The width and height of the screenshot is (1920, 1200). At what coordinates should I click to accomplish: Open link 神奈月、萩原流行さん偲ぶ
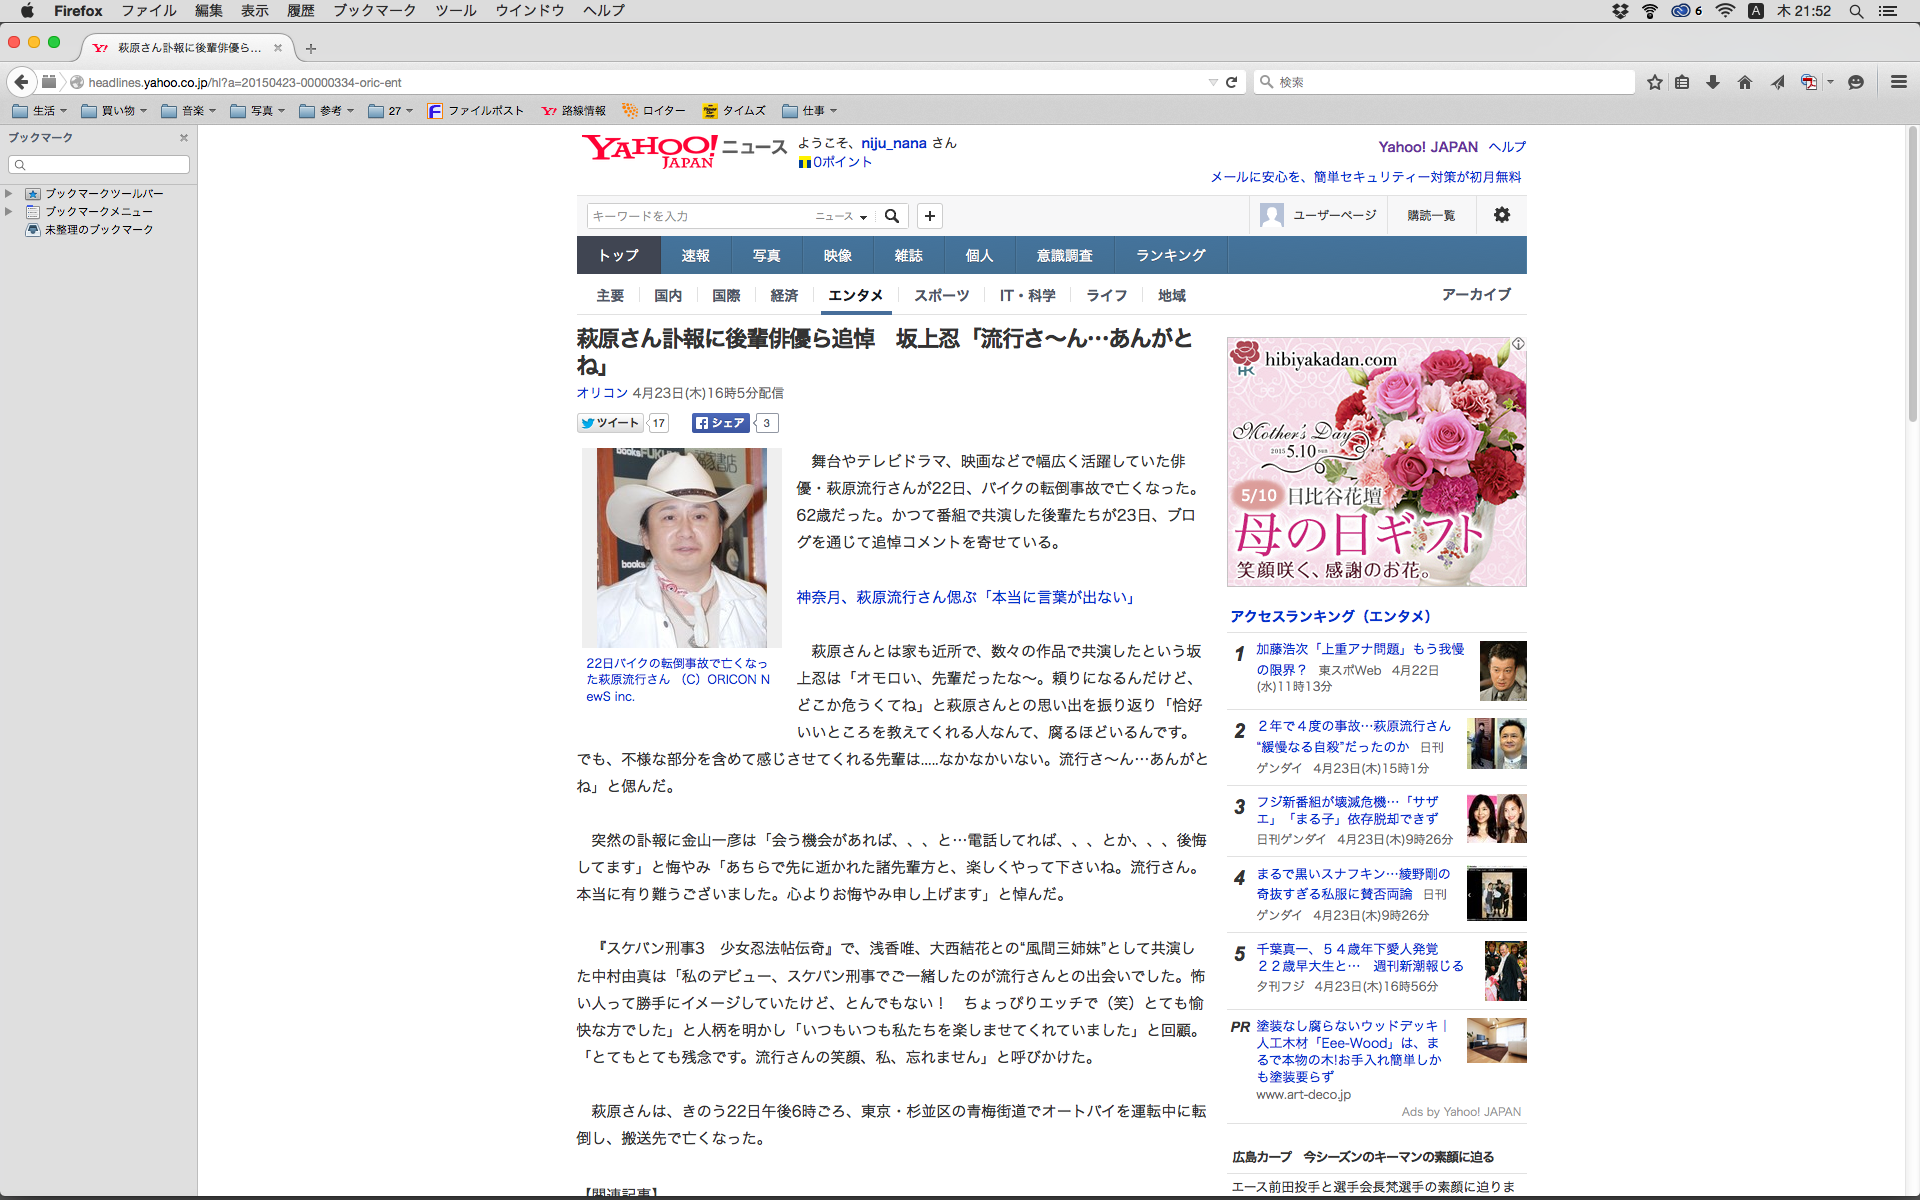coord(966,597)
